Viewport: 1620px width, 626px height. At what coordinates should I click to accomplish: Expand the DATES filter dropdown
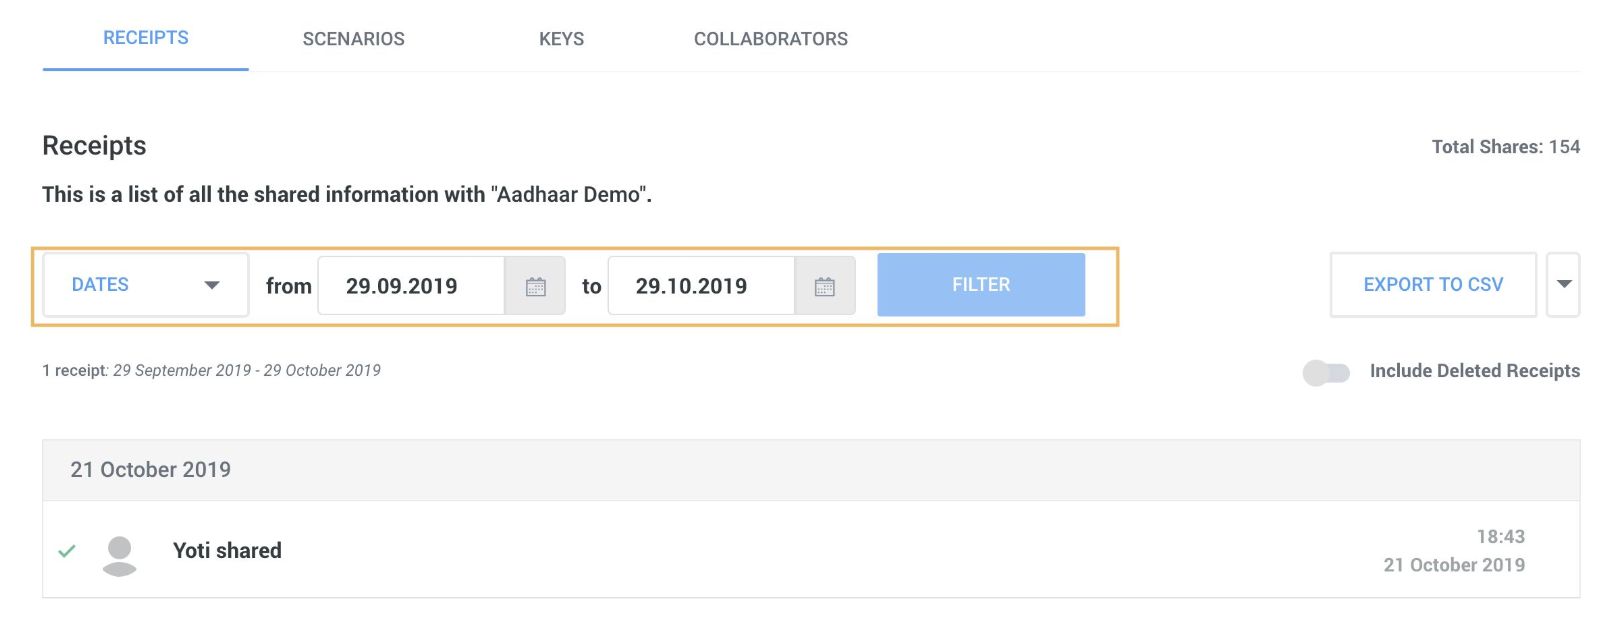coord(145,285)
